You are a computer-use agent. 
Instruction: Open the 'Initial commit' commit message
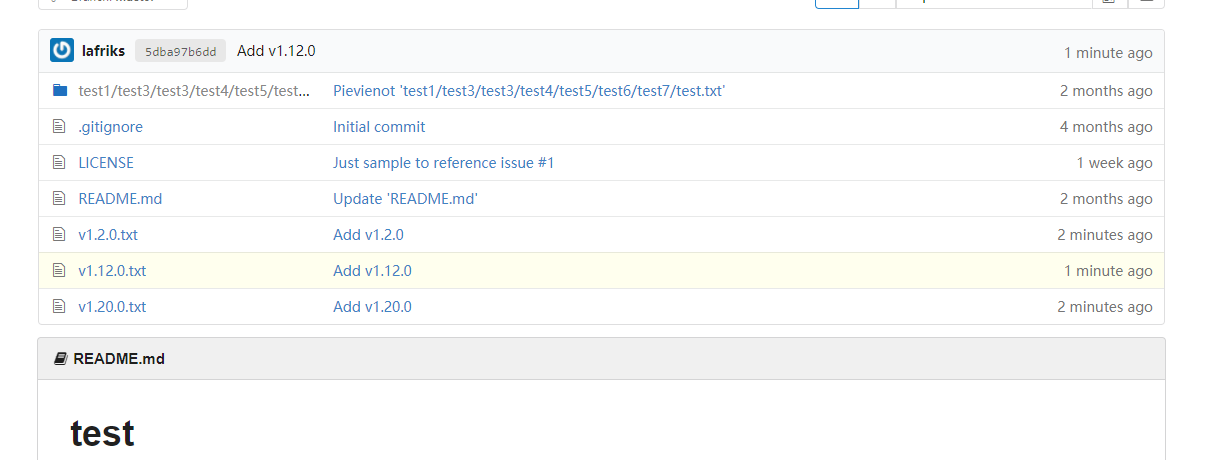379,127
